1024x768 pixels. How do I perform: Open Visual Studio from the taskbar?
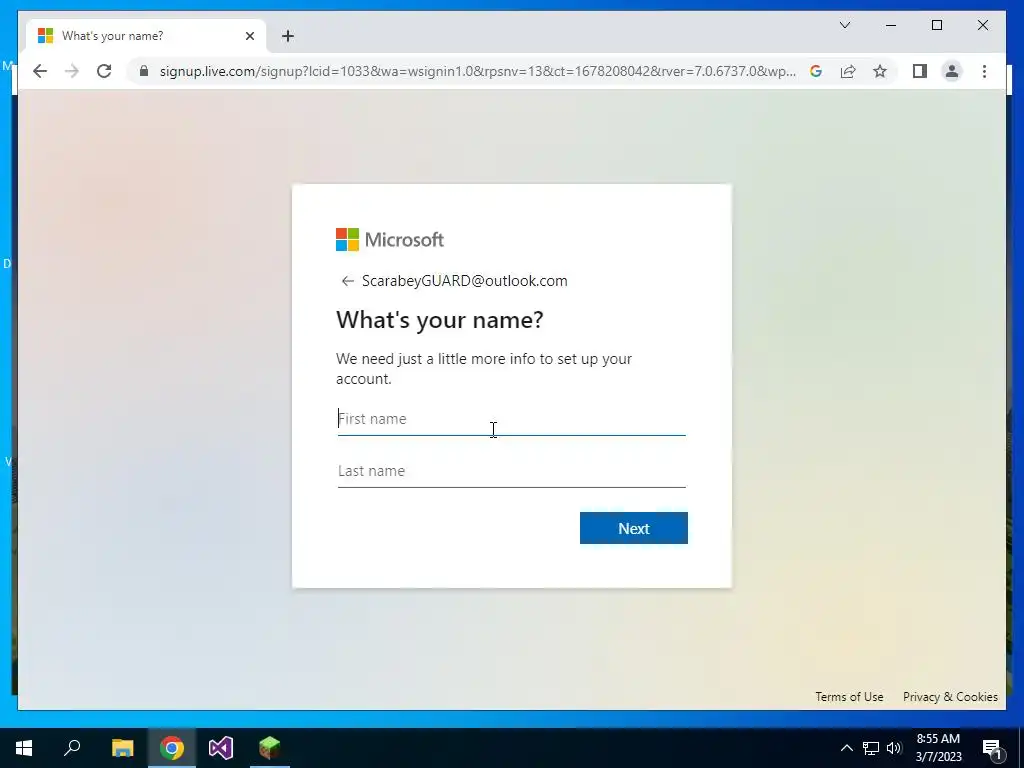(x=221, y=748)
